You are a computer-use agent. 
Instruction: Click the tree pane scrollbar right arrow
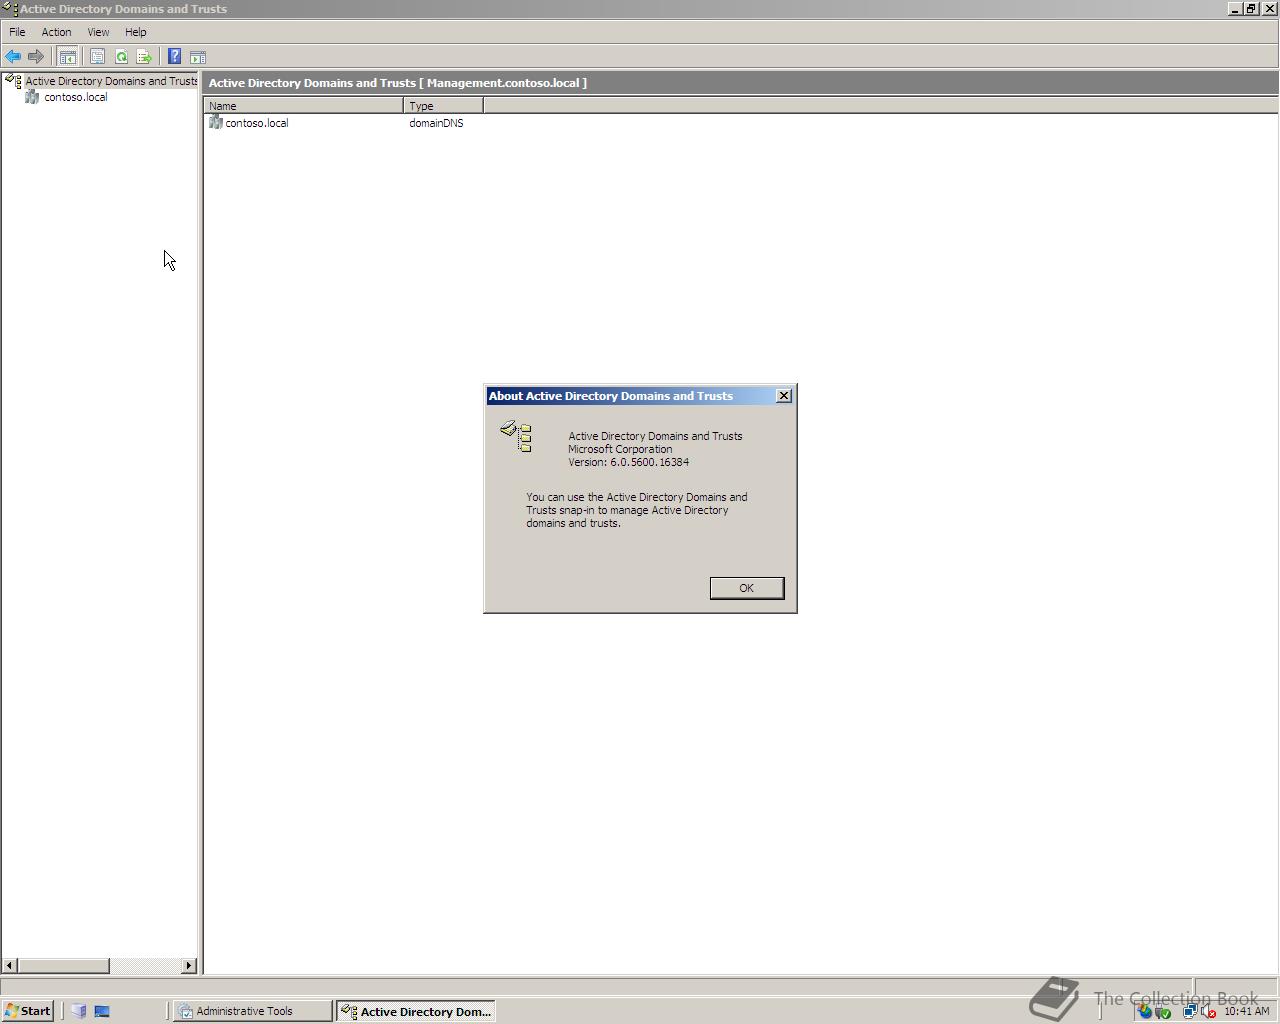[189, 965]
